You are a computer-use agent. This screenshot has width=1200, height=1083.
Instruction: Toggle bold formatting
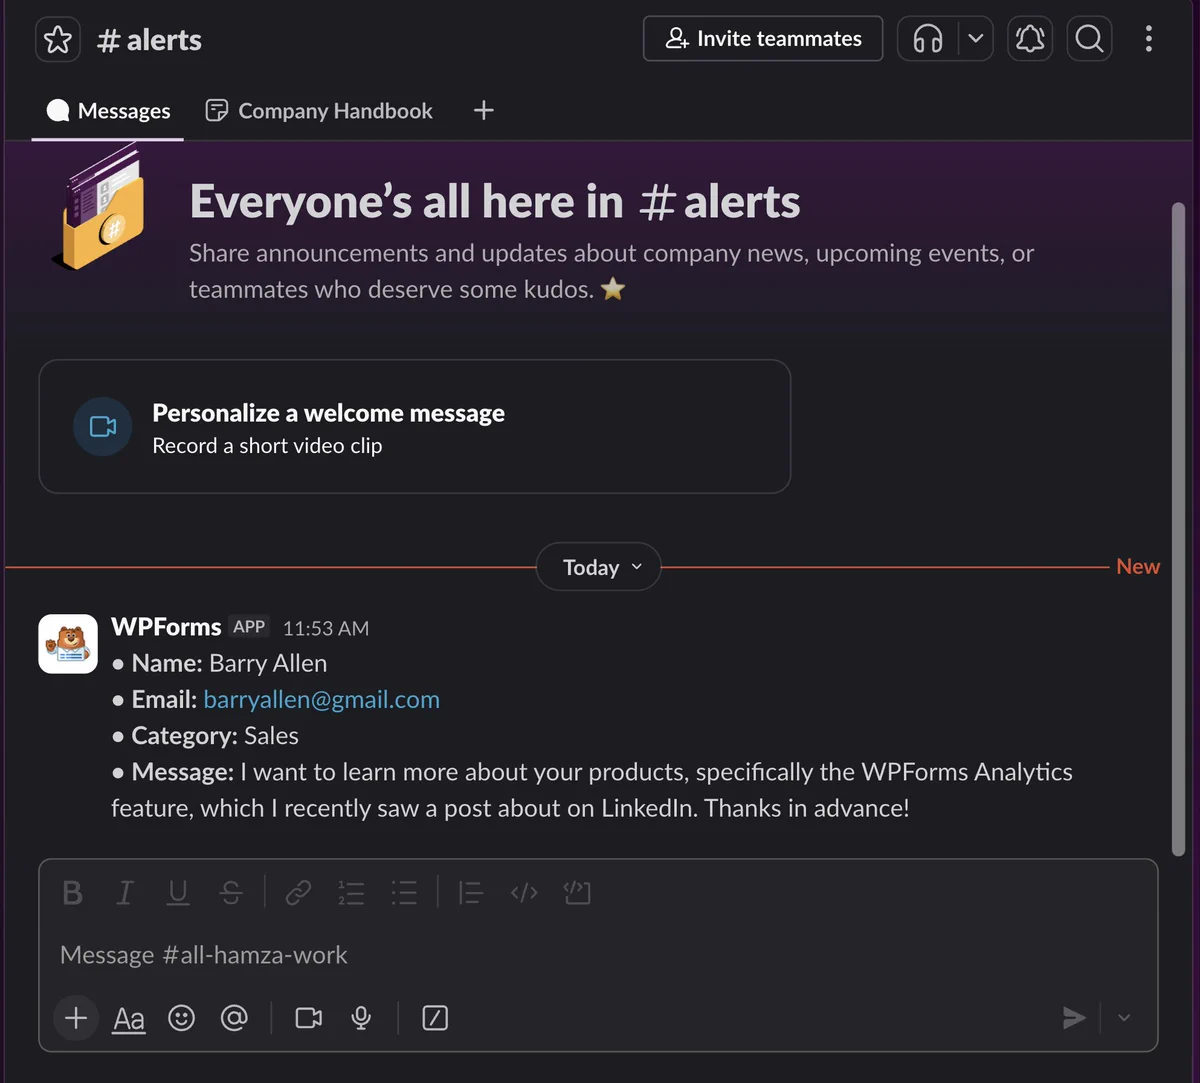click(x=72, y=892)
